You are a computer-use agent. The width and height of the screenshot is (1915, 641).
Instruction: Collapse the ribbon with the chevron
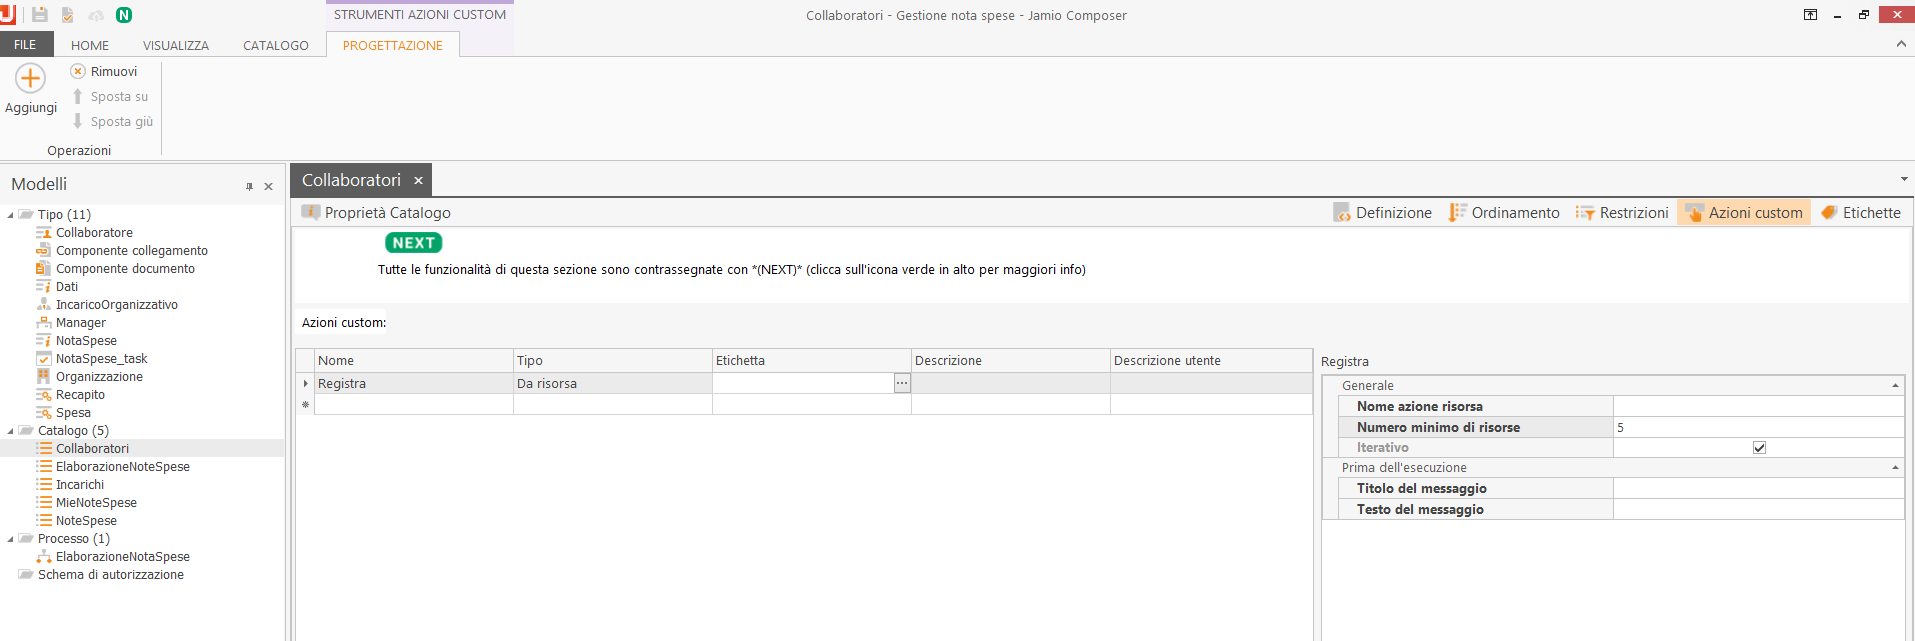click(x=1901, y=44)
